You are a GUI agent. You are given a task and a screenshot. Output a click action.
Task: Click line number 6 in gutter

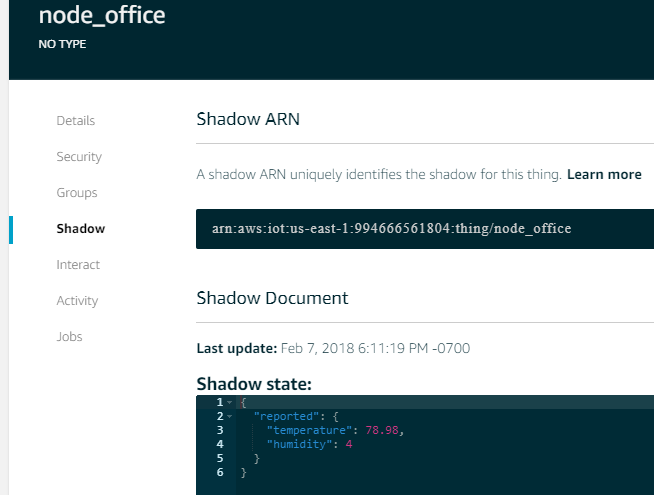point(220,472)
